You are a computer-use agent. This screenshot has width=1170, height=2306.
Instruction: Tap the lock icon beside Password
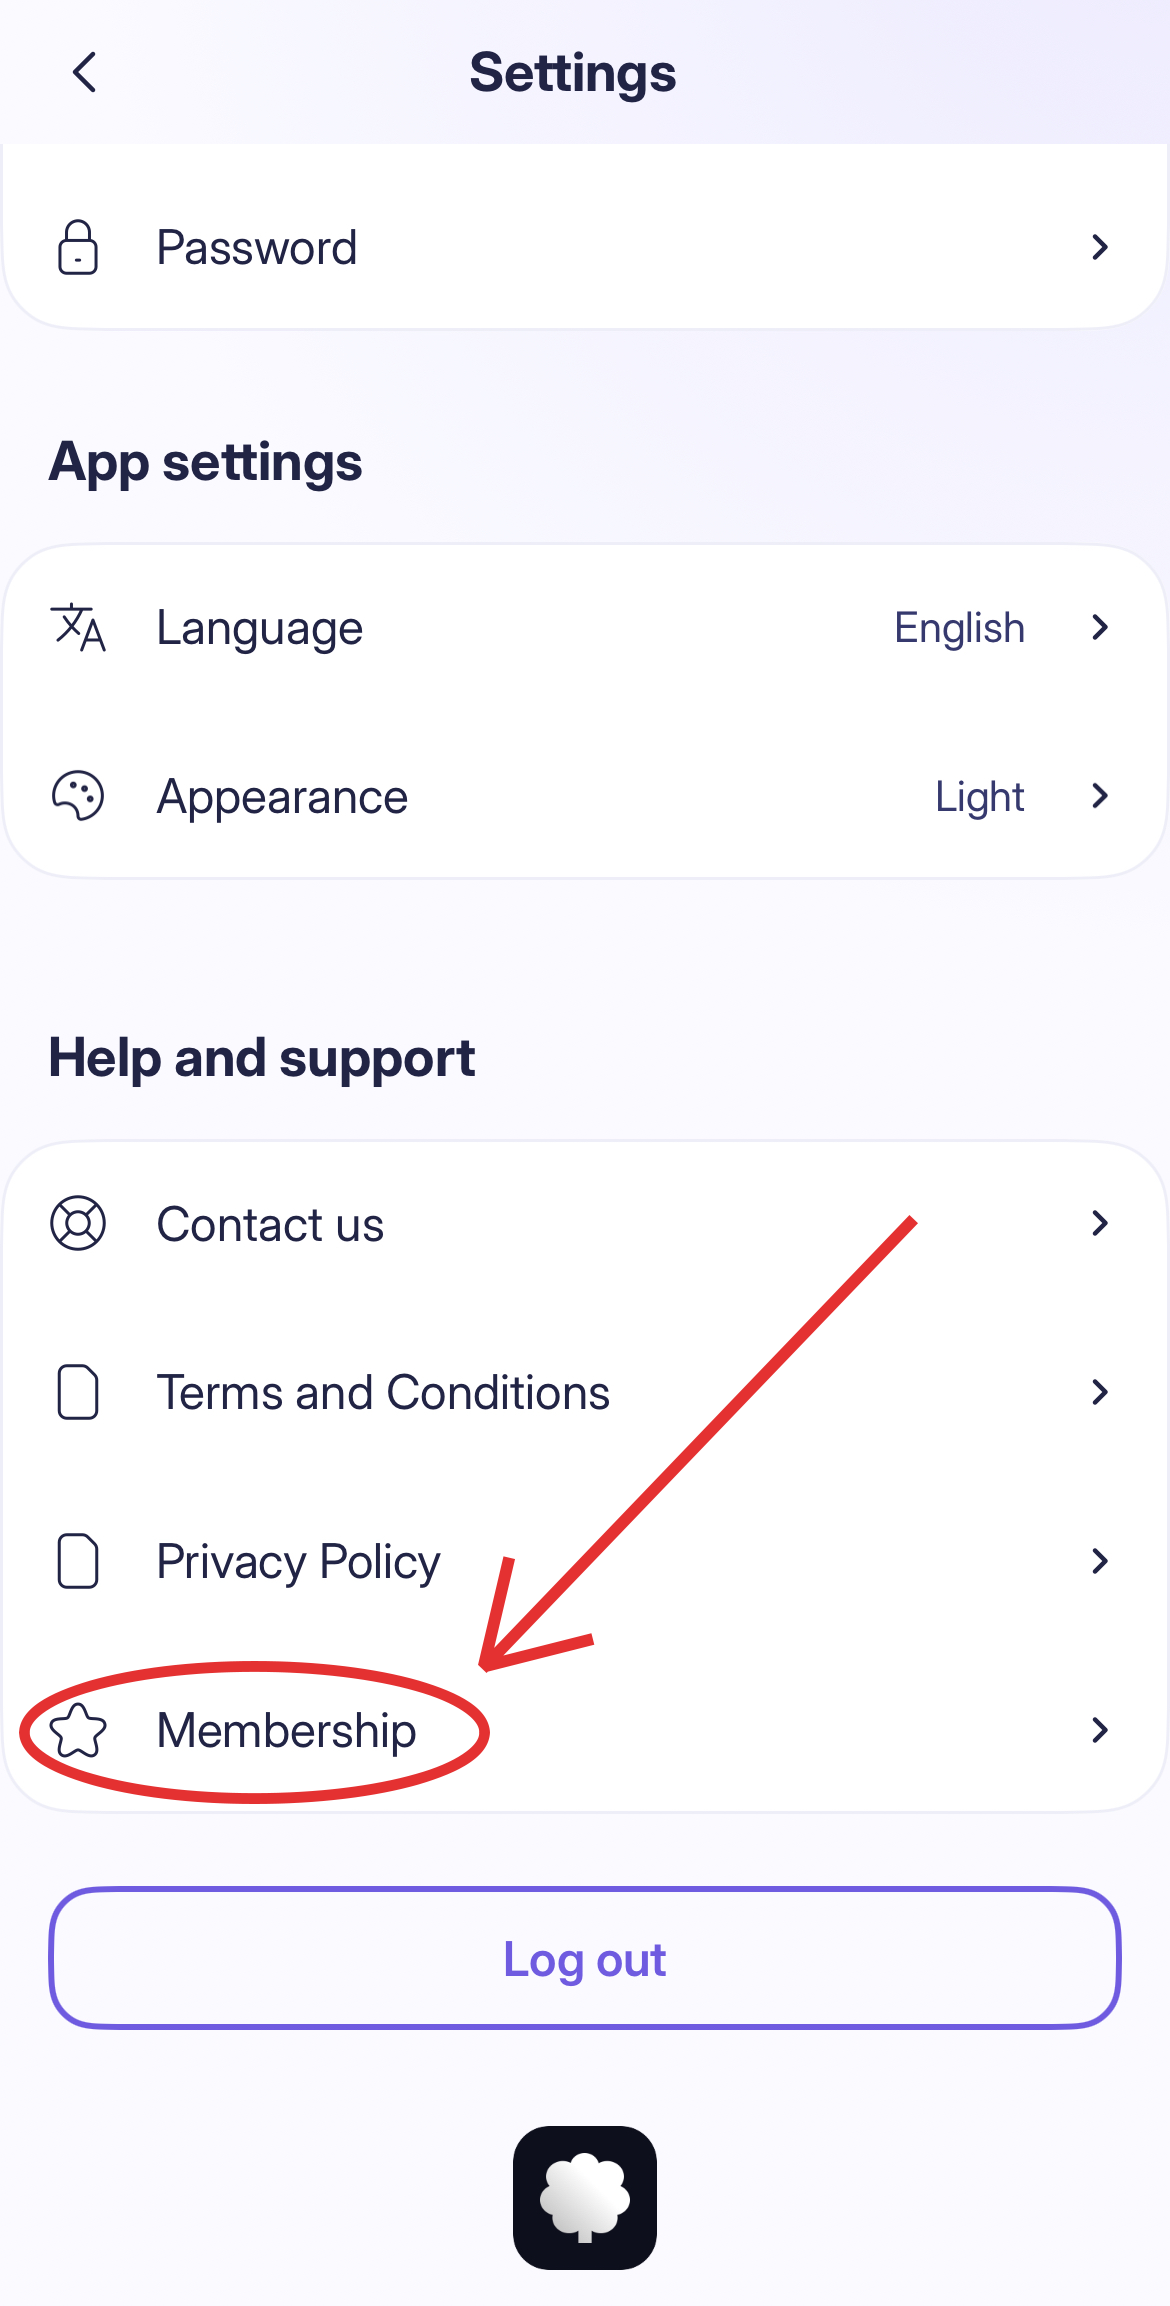(78, 247)
